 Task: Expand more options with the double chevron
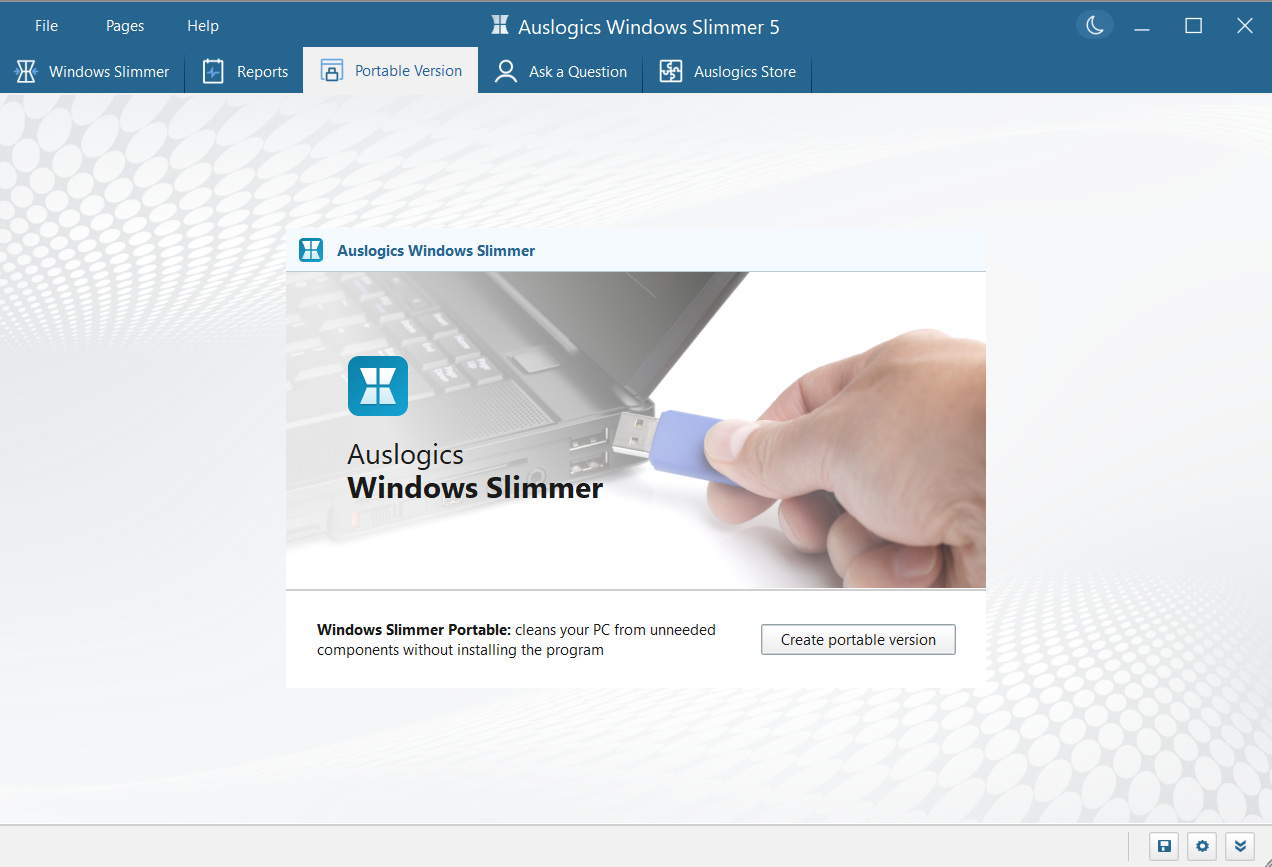point(1240,845)
